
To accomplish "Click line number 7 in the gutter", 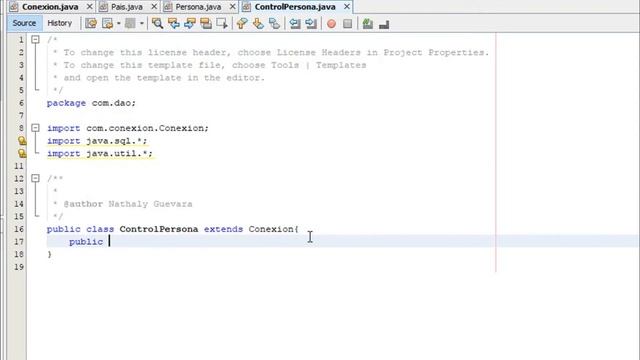I will pos(21,116).
